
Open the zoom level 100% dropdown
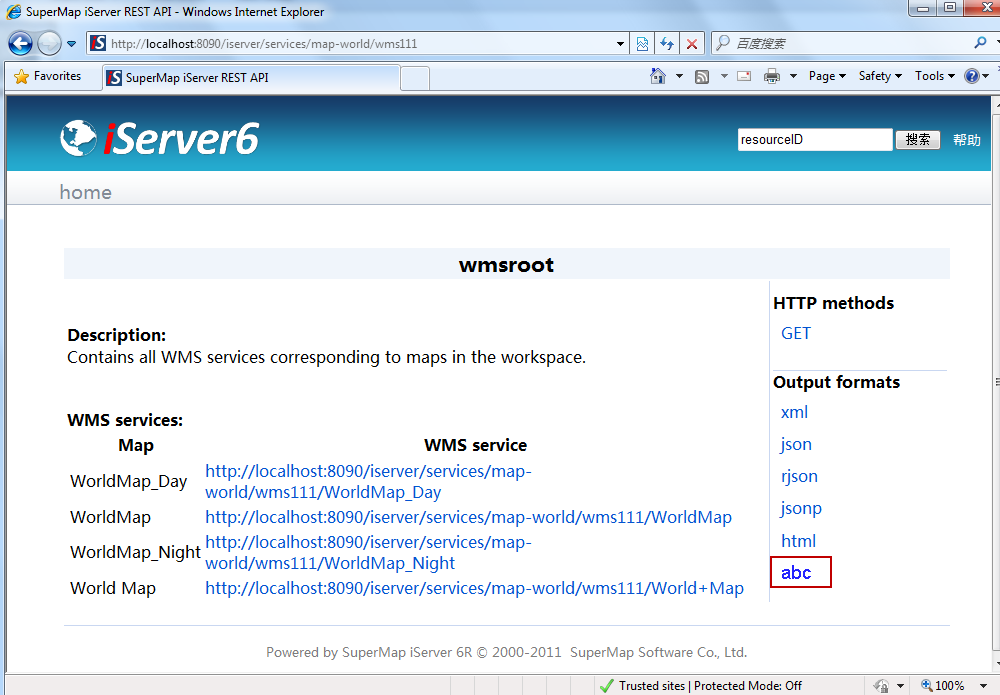click(948, 686)
